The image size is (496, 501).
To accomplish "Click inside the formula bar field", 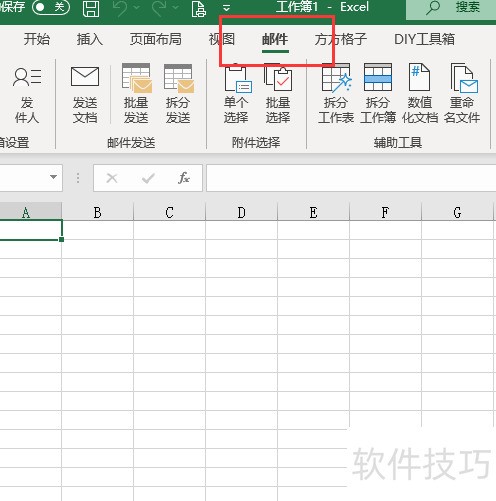I will point(351,178).
